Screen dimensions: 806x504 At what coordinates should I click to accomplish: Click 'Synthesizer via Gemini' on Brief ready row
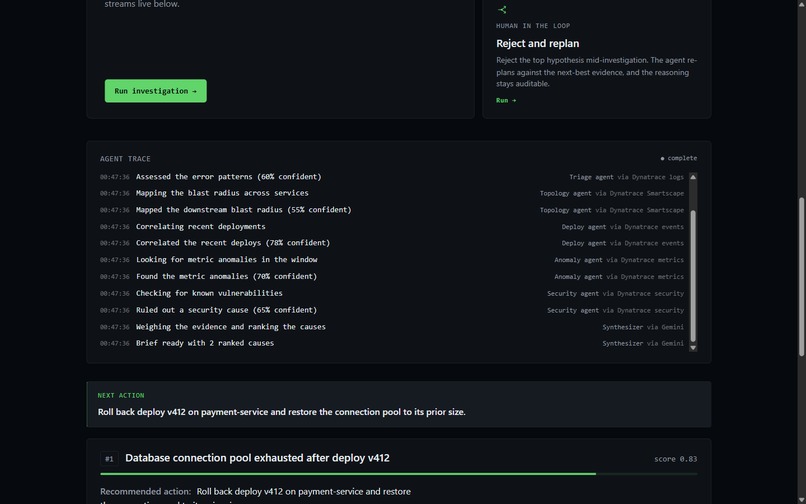pos(643,344)
